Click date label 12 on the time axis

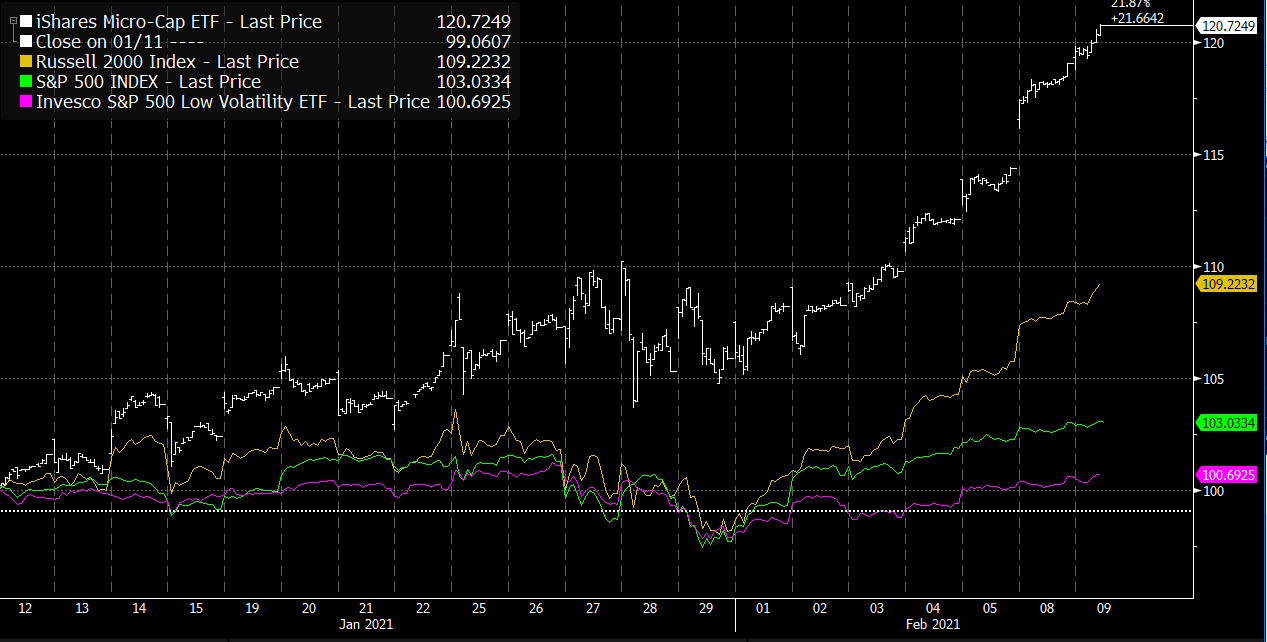27,607
